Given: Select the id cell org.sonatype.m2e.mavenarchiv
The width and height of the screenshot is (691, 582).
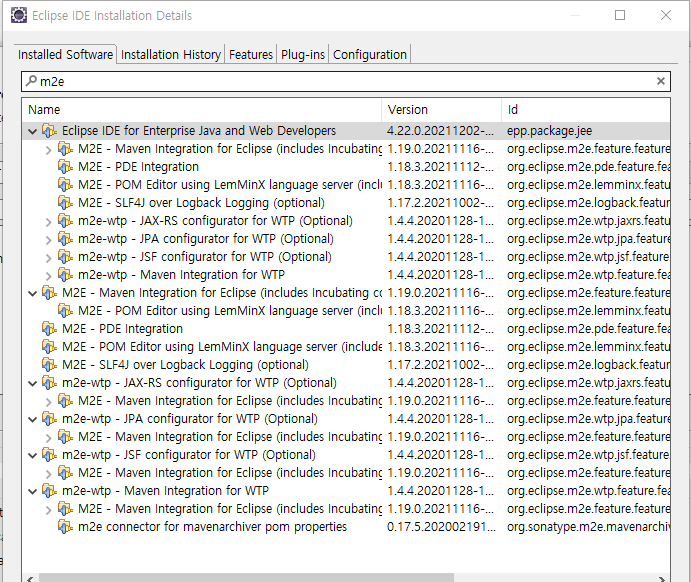Looking at the screenshot, I should click(x=588, y=527).
